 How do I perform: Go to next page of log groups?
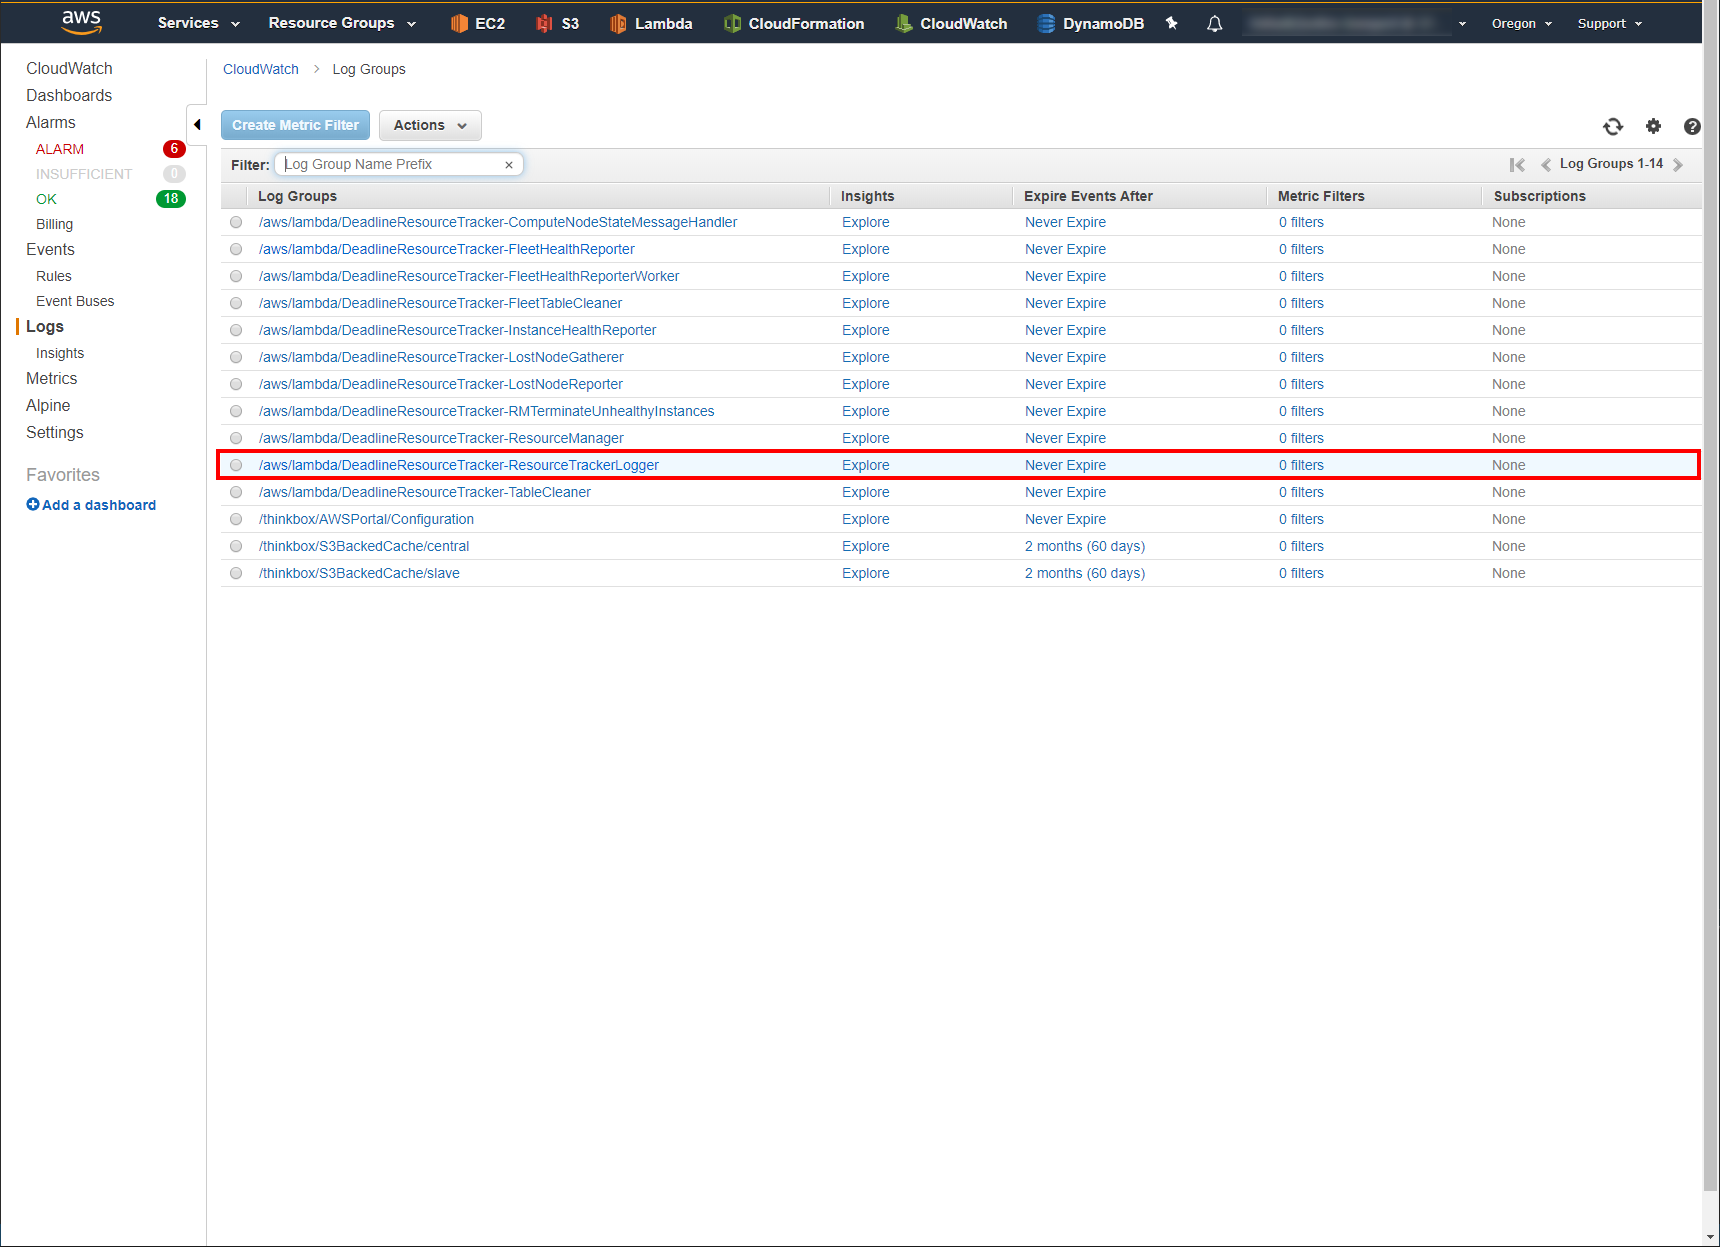tap(1678, 165)
